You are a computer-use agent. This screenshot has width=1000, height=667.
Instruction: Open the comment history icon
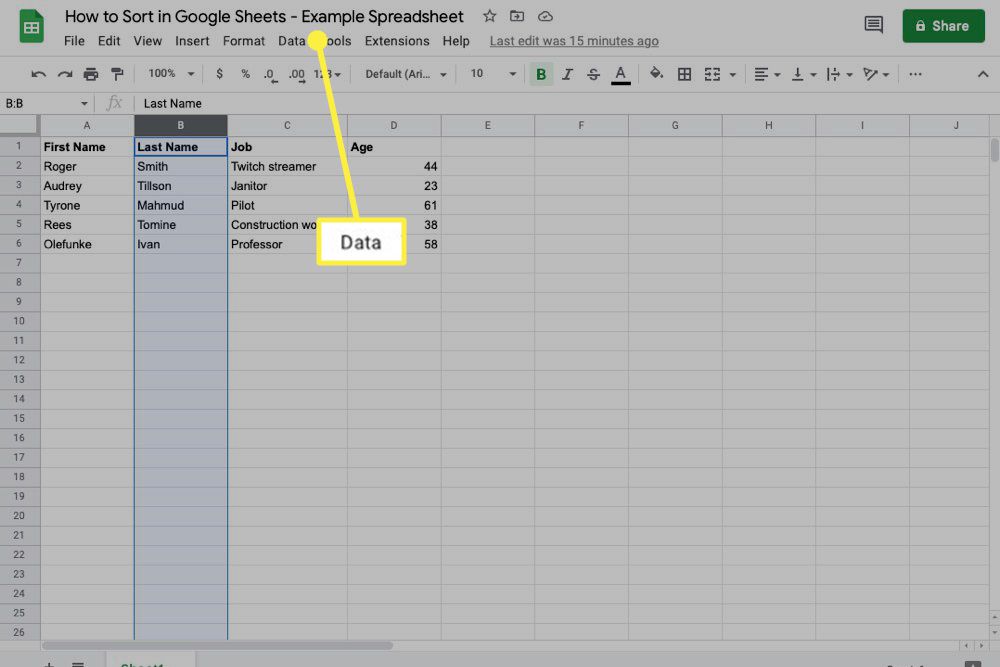point(874,26)
